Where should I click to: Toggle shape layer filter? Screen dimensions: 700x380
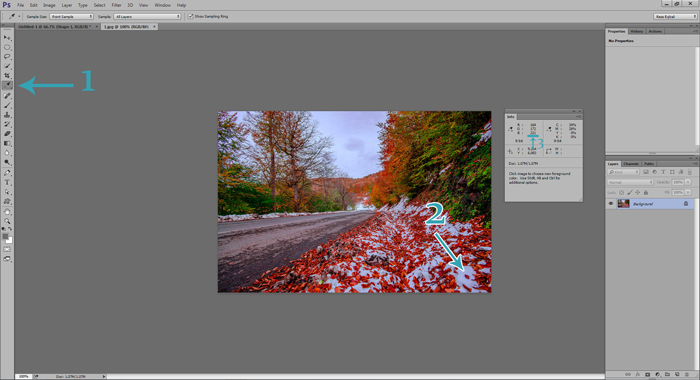click(672, 172)
